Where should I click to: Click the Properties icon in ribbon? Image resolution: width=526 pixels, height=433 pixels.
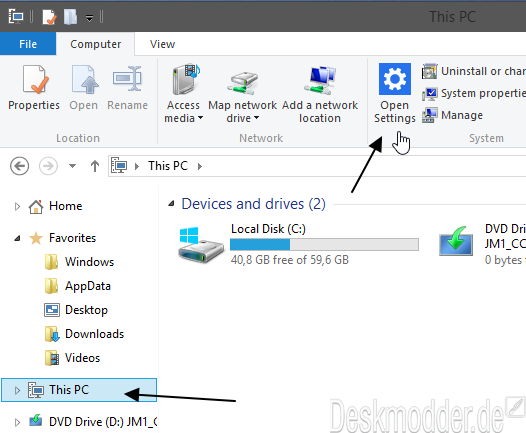point(35,79)
